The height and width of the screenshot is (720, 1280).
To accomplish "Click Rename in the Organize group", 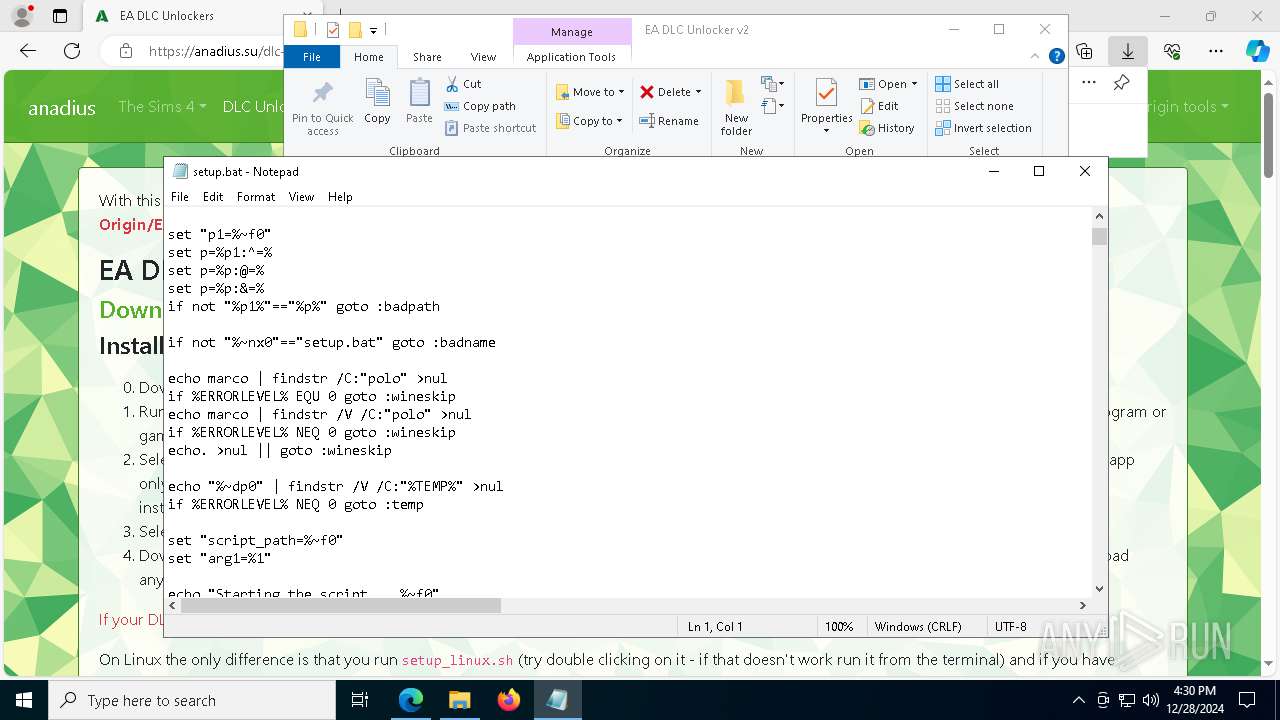I will [669, 121].
